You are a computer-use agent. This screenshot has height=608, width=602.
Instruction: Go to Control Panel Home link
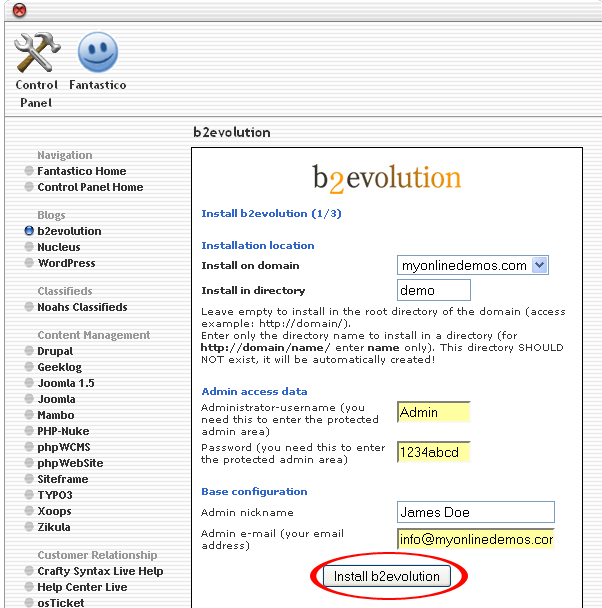pyautogui.click(x=90, y=187)
